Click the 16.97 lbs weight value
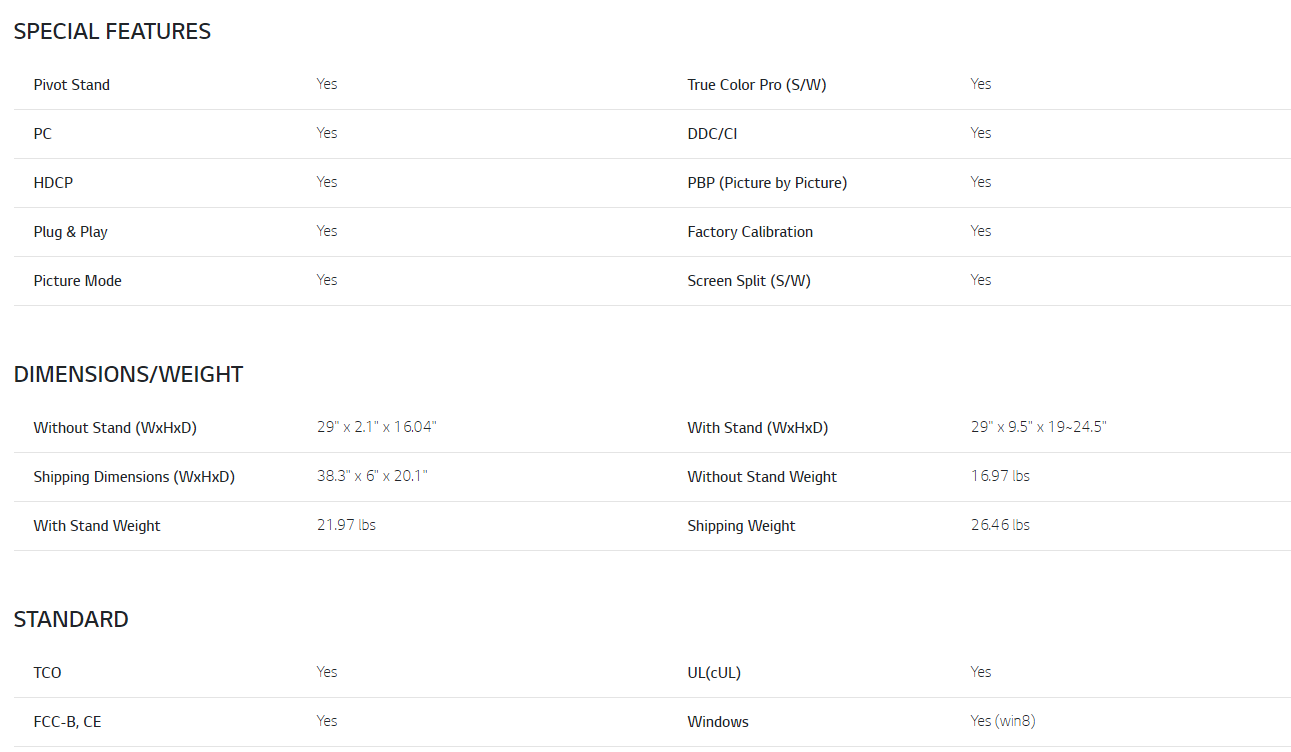The image size is (1291, 752). (999, 476)
